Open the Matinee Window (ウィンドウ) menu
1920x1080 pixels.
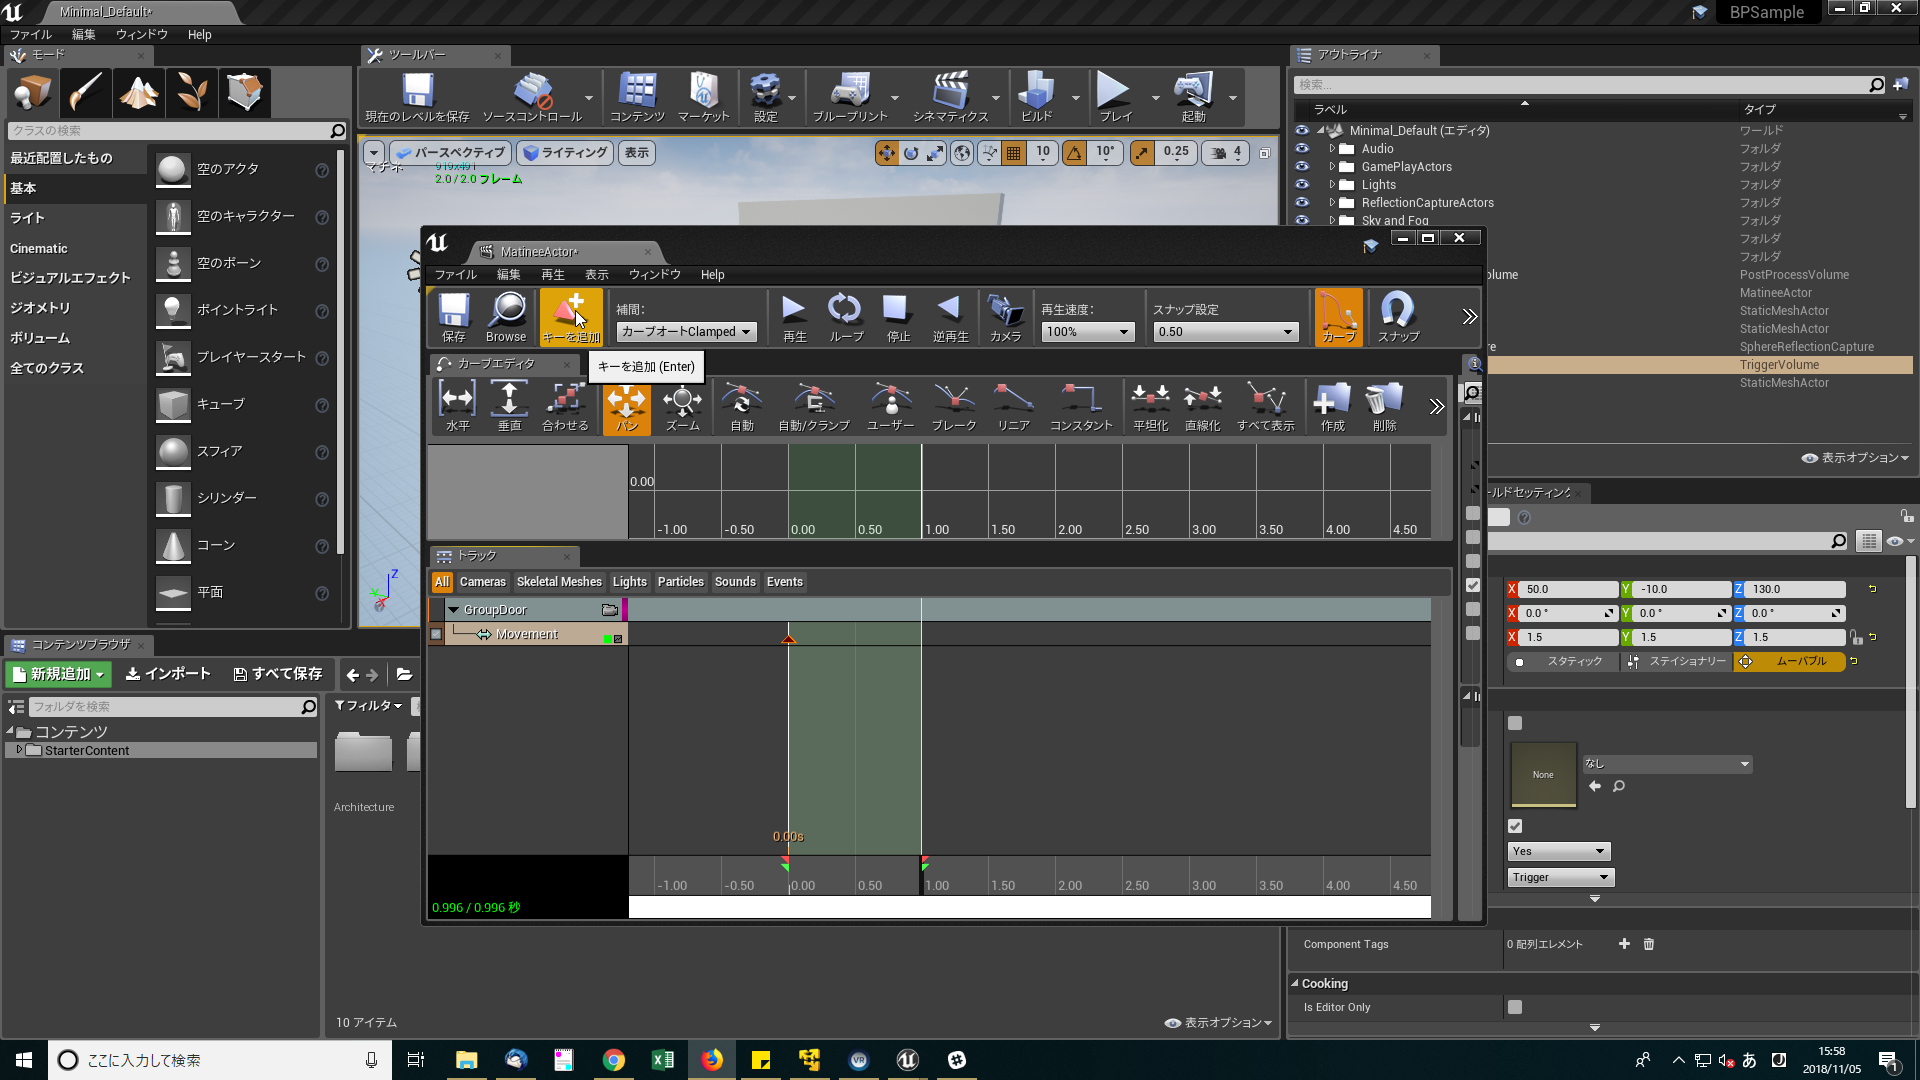654,275
